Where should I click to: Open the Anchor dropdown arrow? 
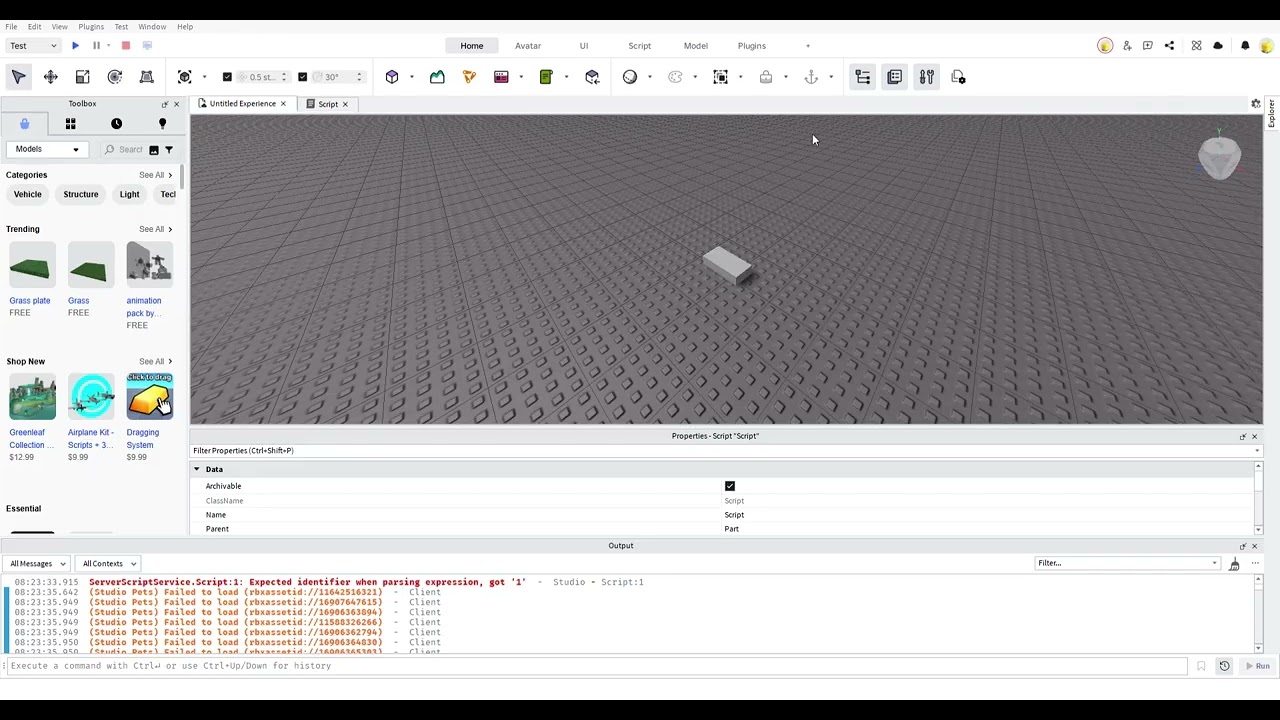point(830,77)
